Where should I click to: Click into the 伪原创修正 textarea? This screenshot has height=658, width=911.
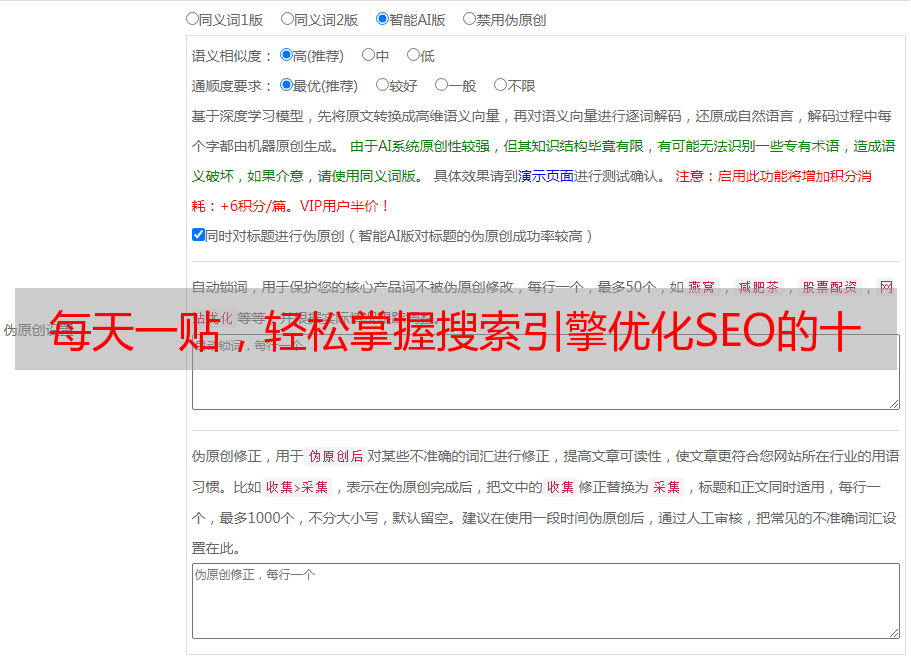click(546, 601)
